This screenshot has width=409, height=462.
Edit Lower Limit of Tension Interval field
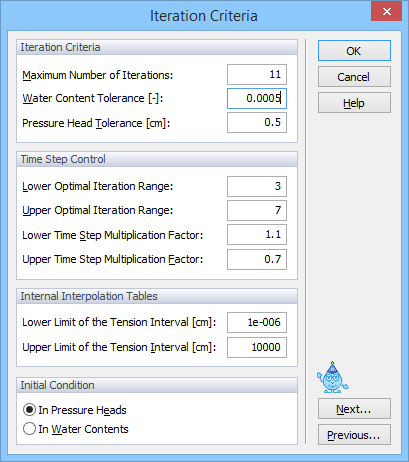coord(257,322)
